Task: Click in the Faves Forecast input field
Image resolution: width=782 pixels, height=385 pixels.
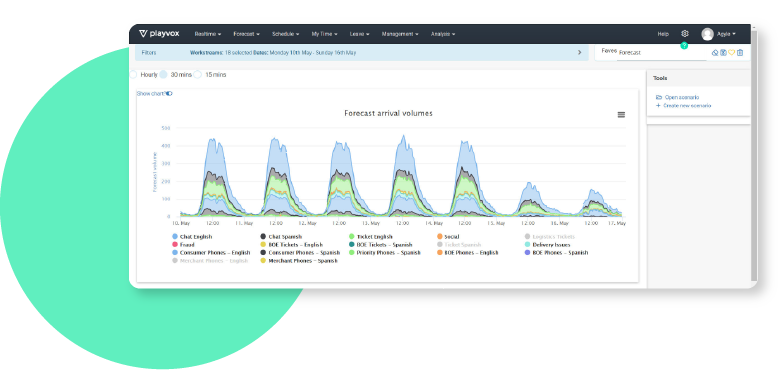Action: [x=661, y=53]
